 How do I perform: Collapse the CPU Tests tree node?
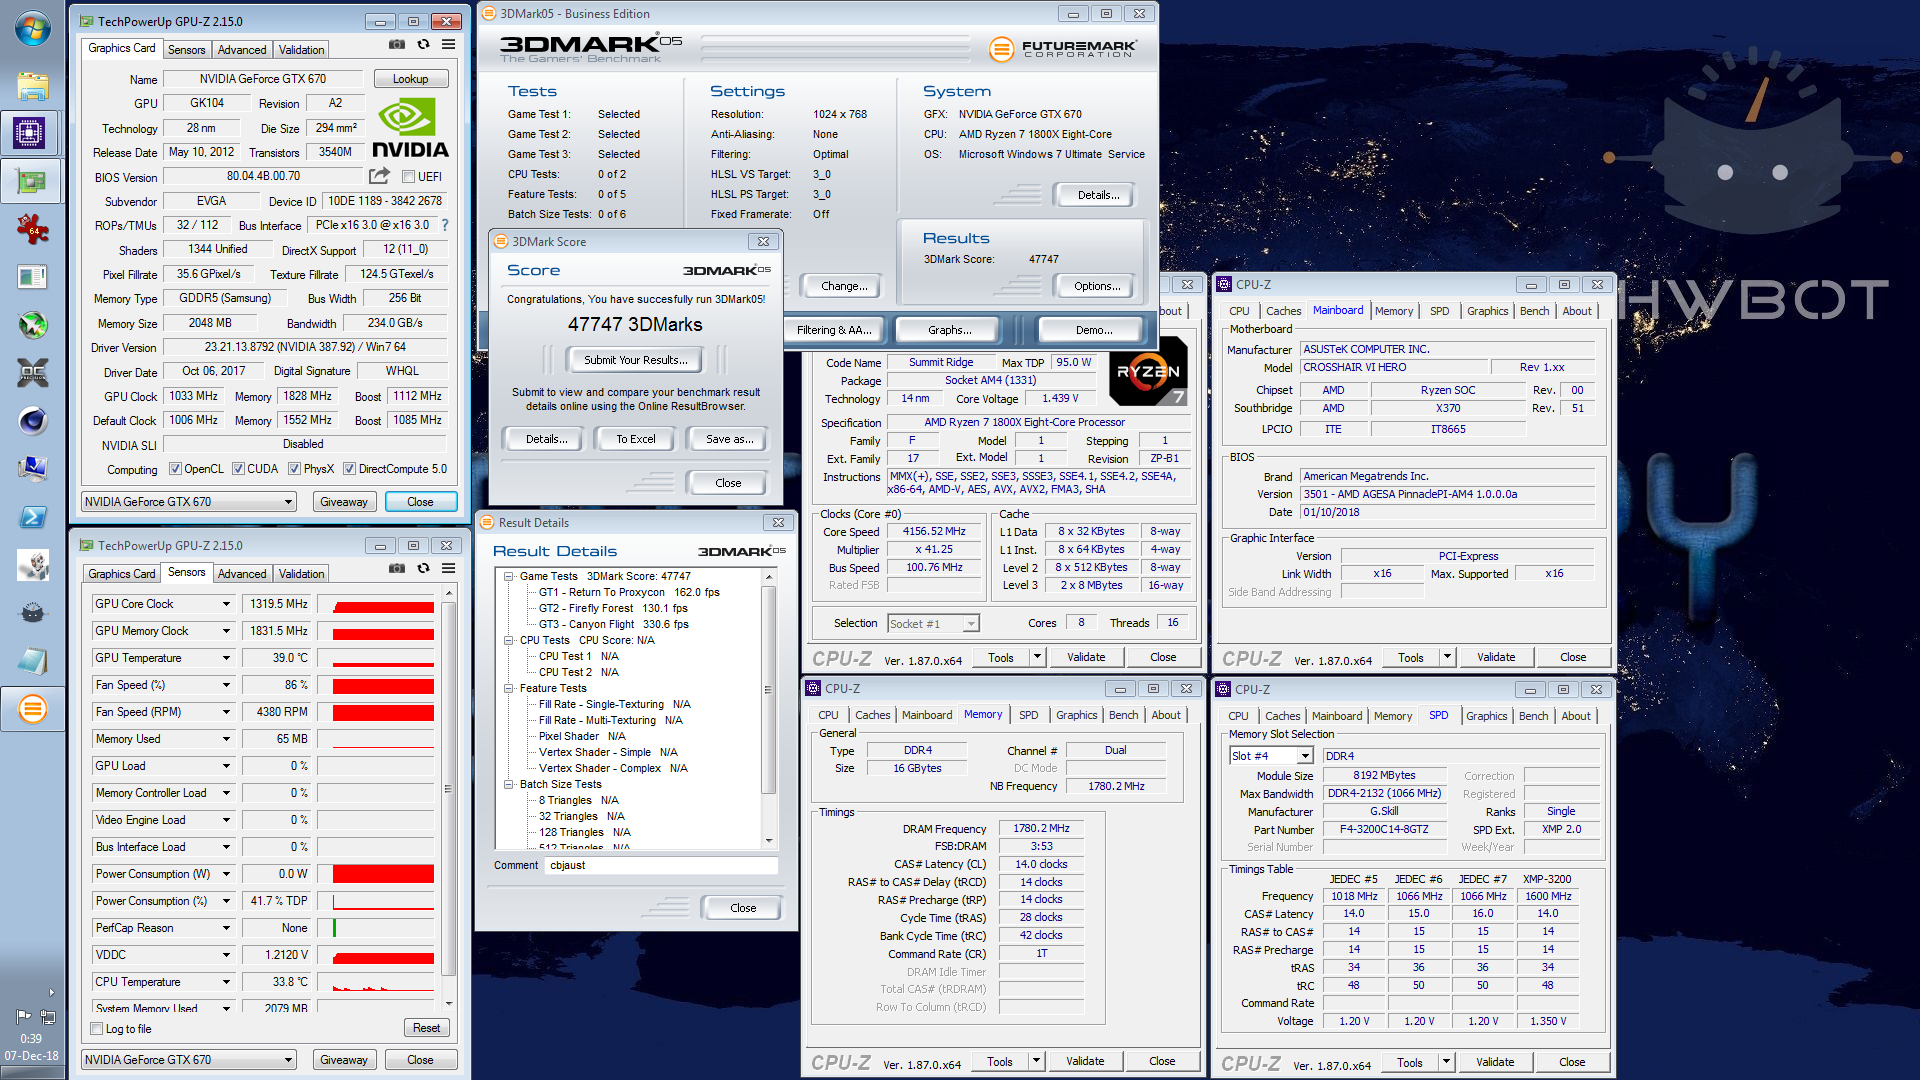[x=509, y=640]
